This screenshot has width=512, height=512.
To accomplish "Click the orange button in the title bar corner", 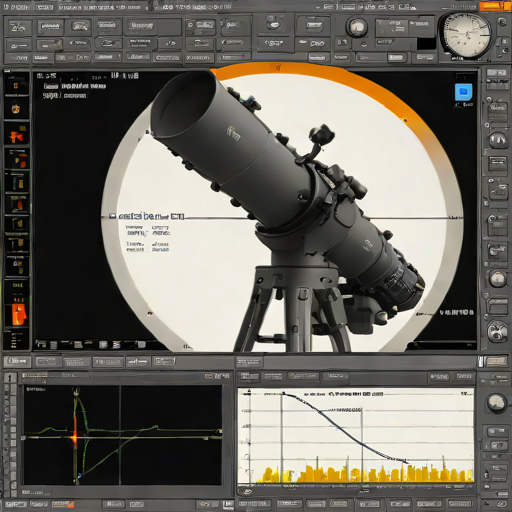I will [495, 6].
